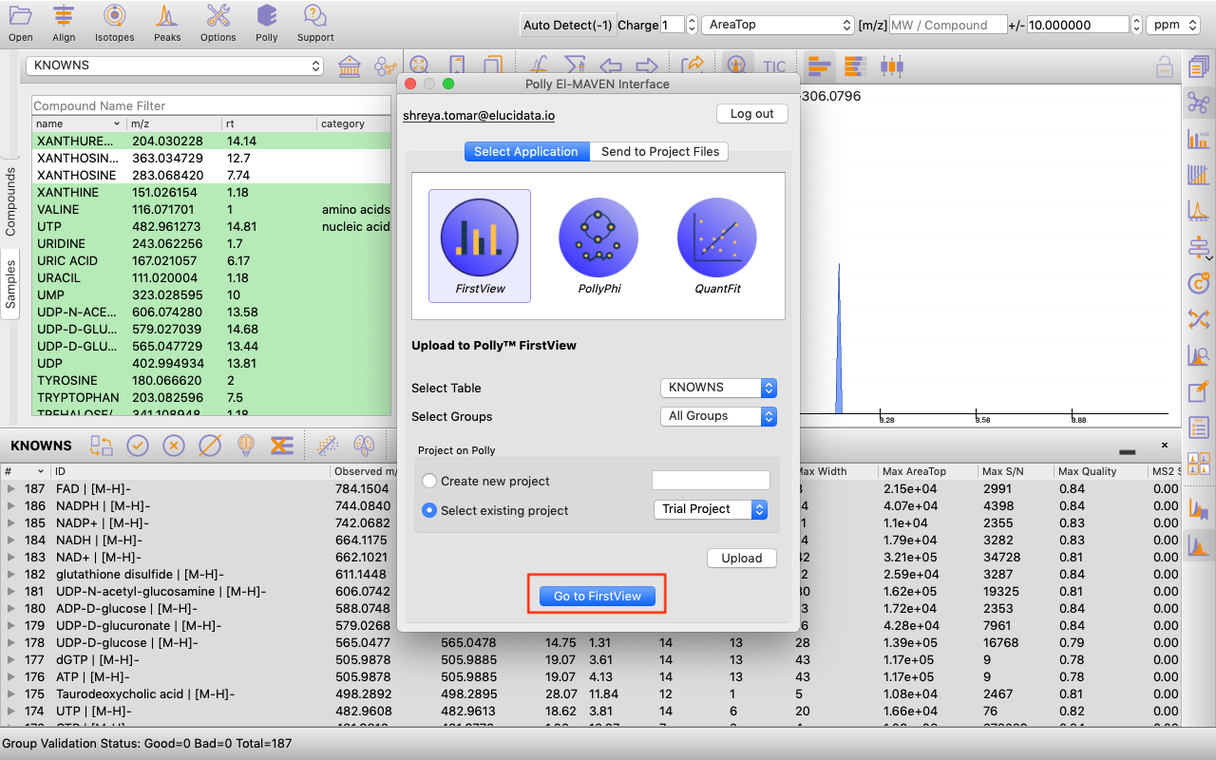Viewport: 1216px width, 760px height.
Task: Select the QuantFit application icon
Action: pos(717,246)
